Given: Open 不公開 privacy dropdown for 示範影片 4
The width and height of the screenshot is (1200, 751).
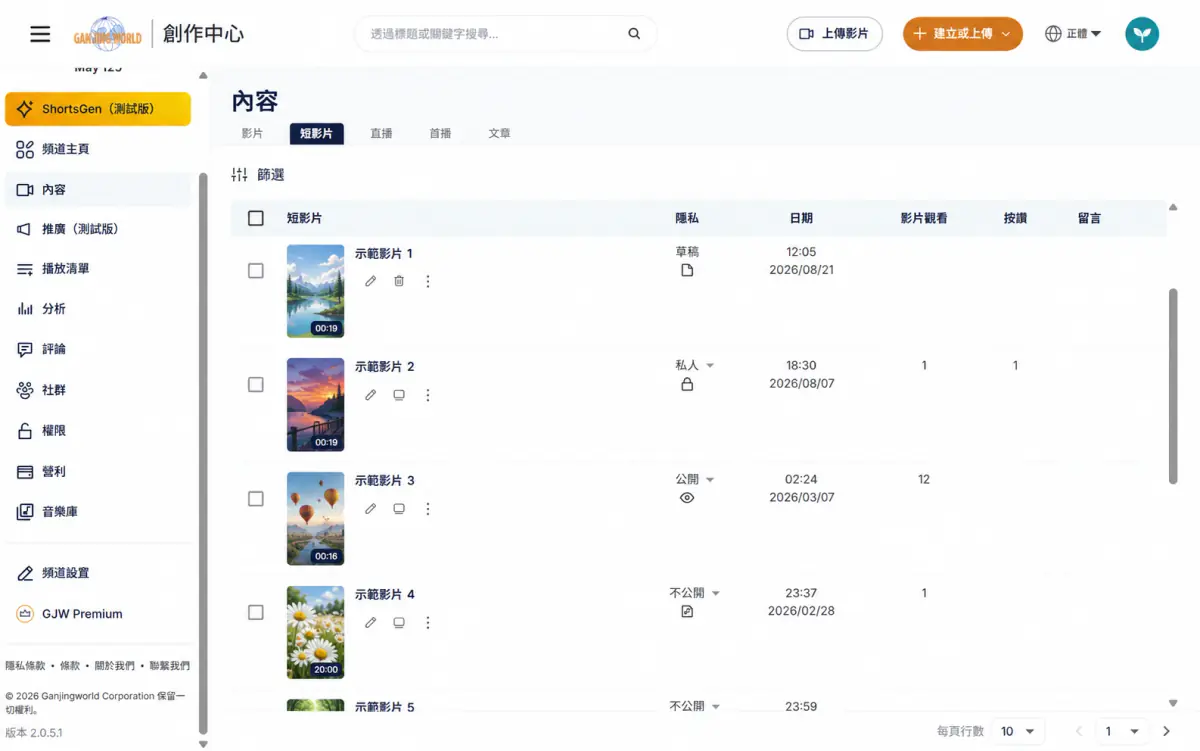Looking at the screenshot, I should click(x=695, y=593).
